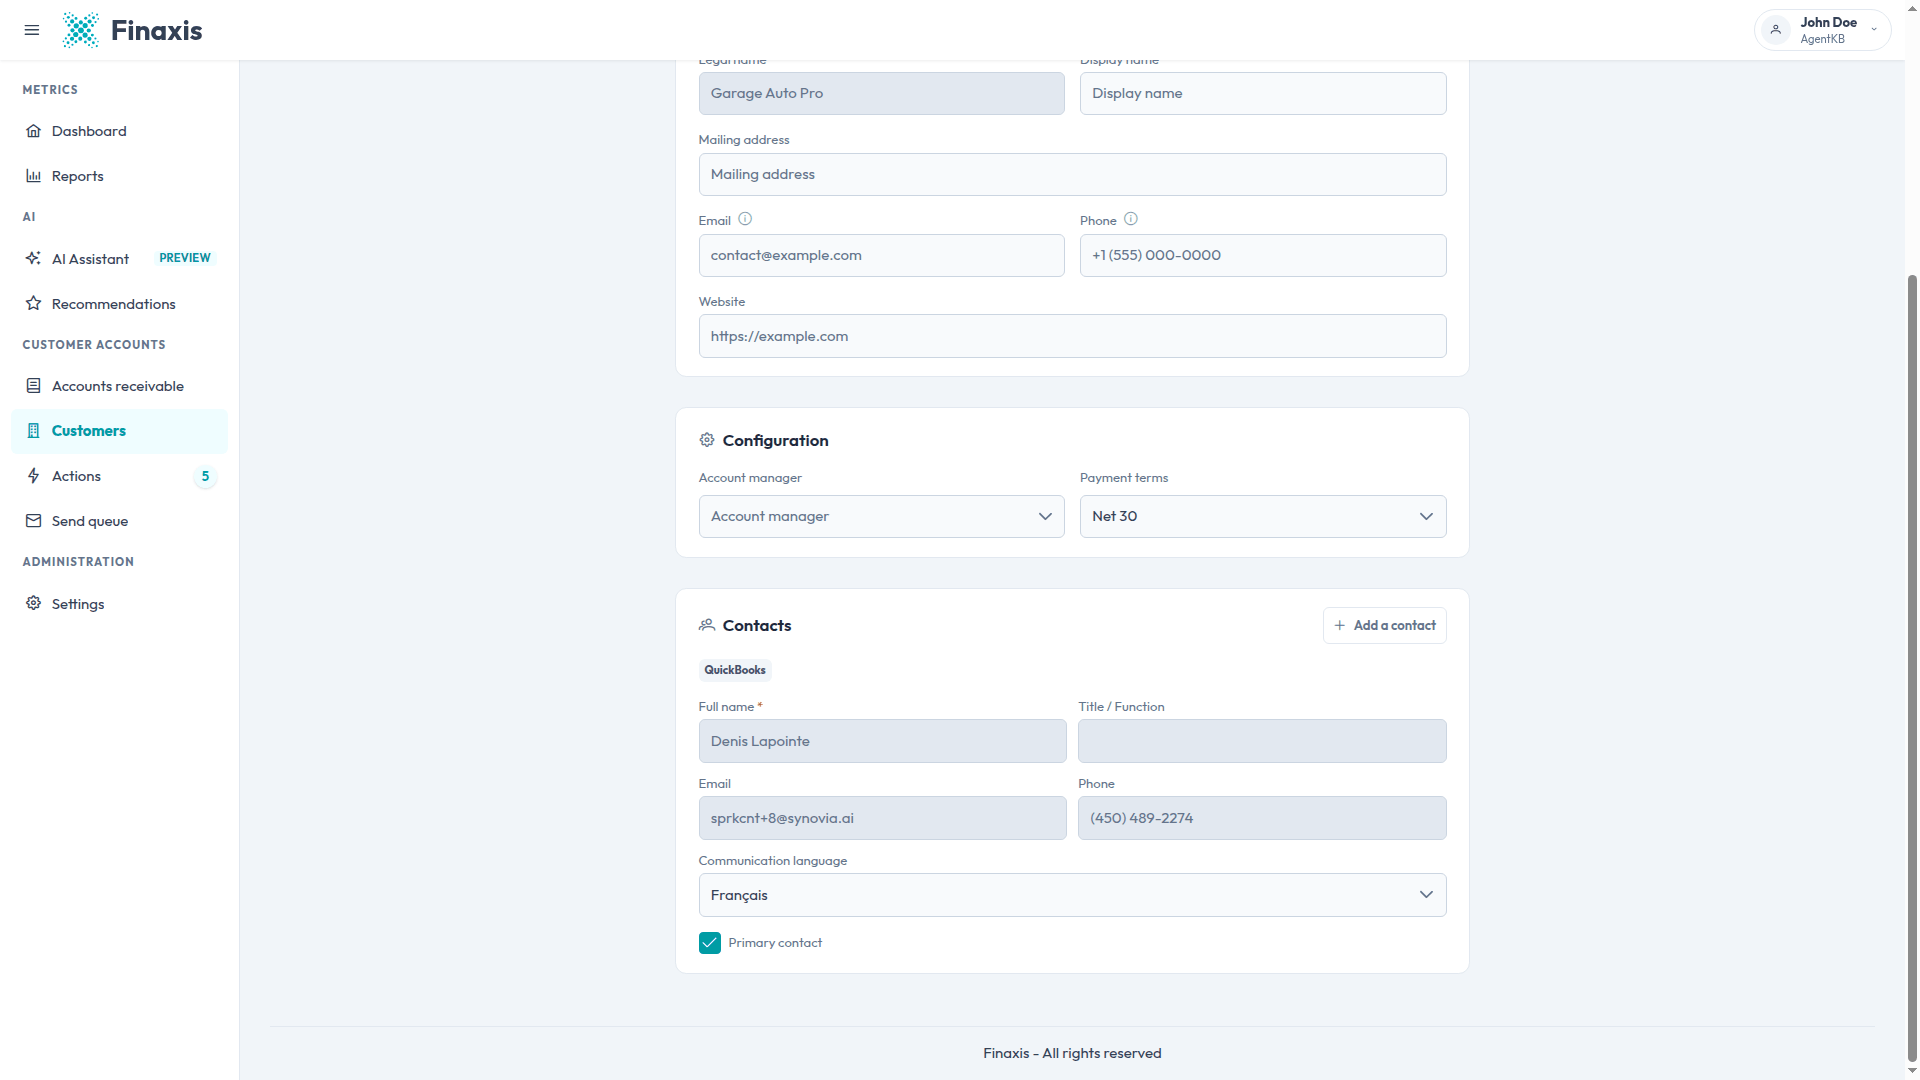Click the Phone info icon
The image size is (1920, 1080).
(1131, 219)
